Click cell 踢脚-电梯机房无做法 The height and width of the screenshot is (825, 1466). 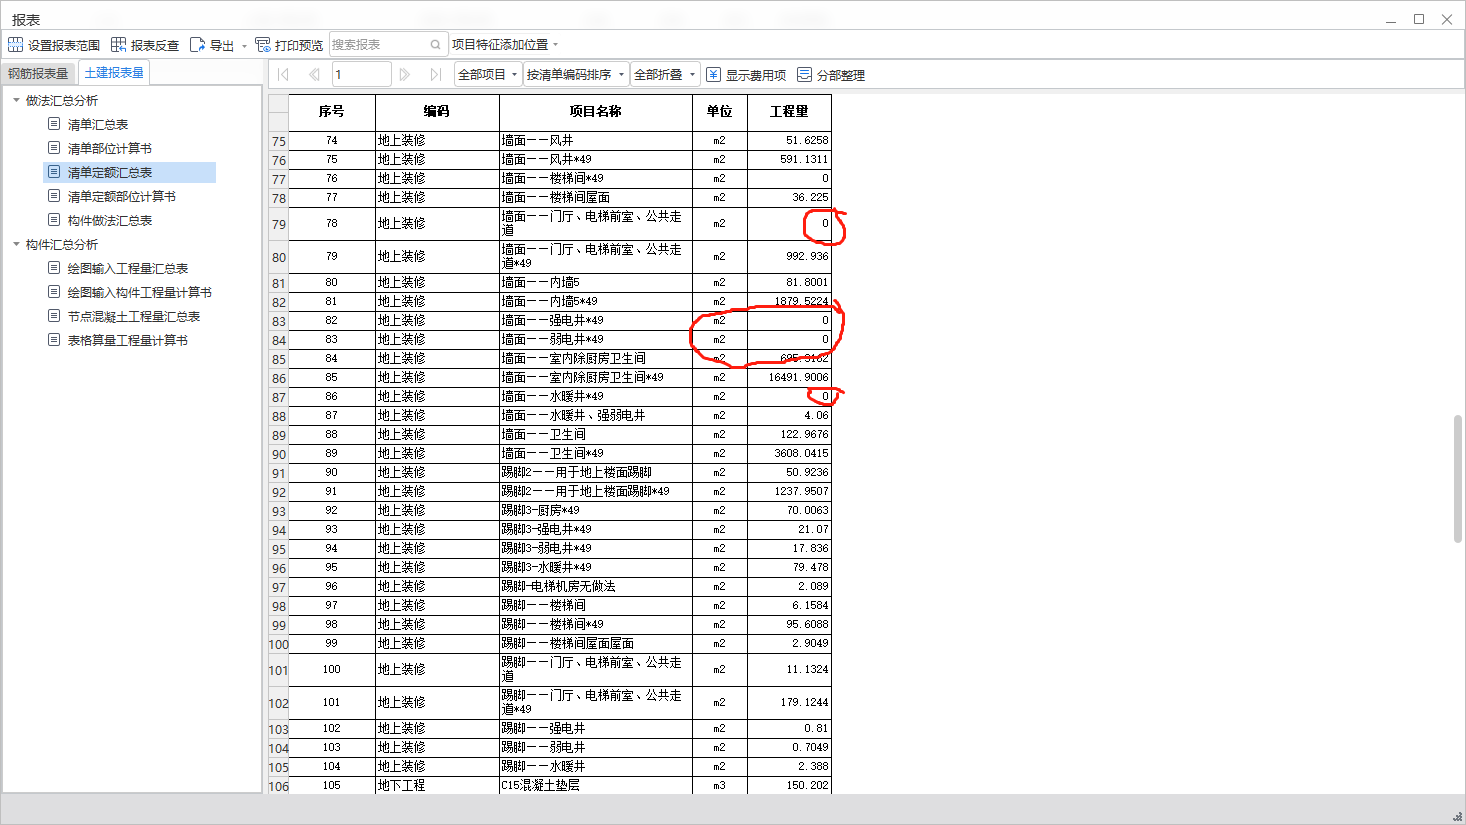point(596,586)
